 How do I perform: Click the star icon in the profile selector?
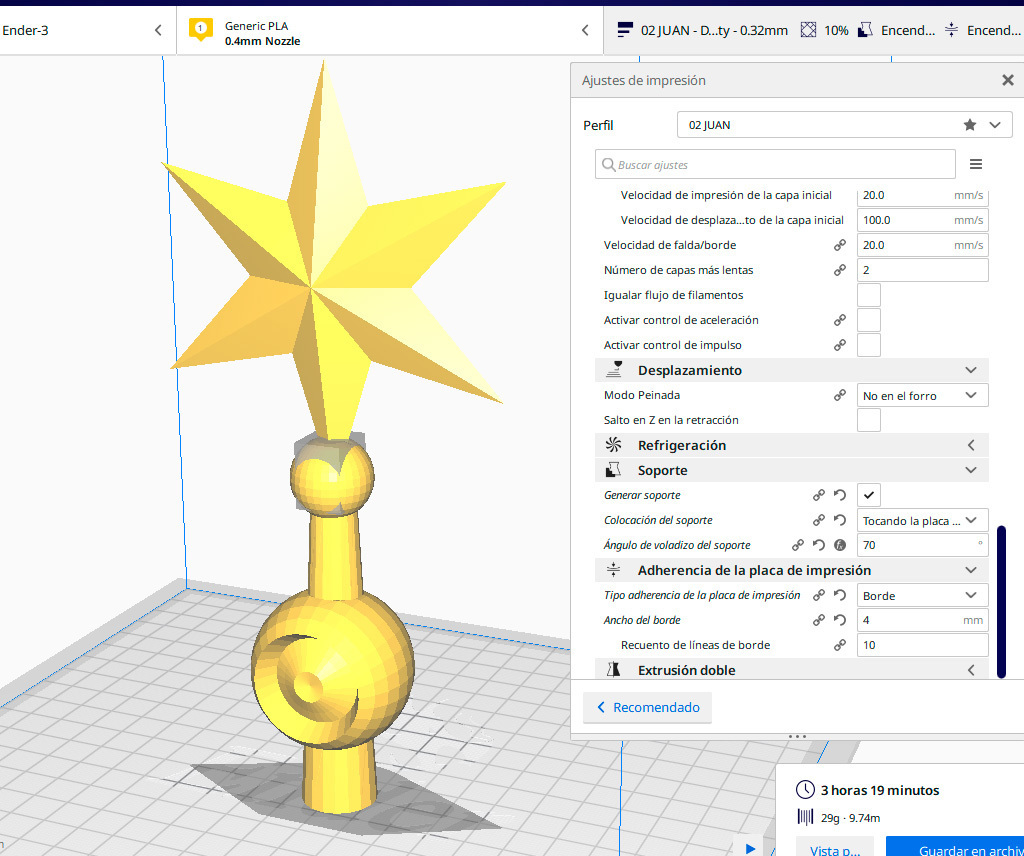(969, 125)
